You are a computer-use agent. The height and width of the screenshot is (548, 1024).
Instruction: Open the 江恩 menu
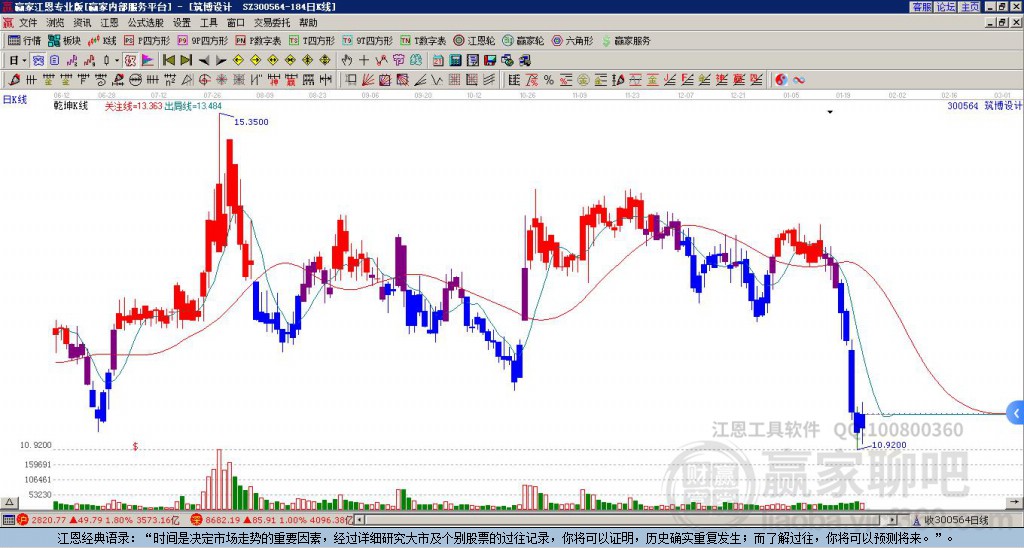coord(109,23)
